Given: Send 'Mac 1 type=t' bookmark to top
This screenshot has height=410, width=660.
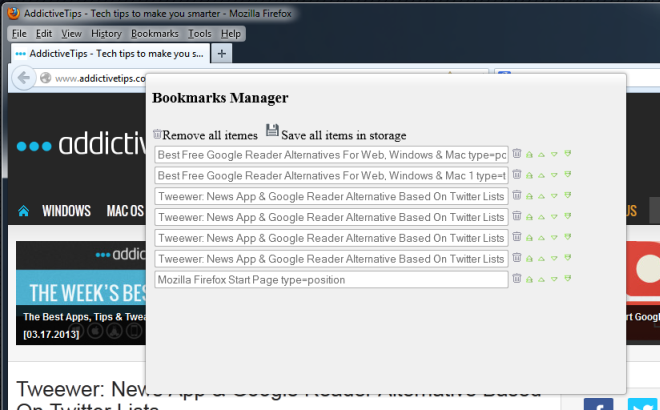Looking at the screenshot, I should pos(530,175).
